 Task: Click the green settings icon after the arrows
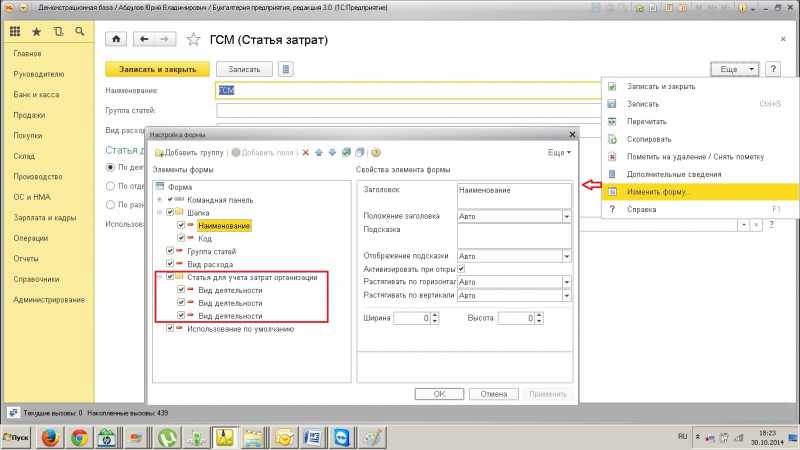(x=346, y=153)
